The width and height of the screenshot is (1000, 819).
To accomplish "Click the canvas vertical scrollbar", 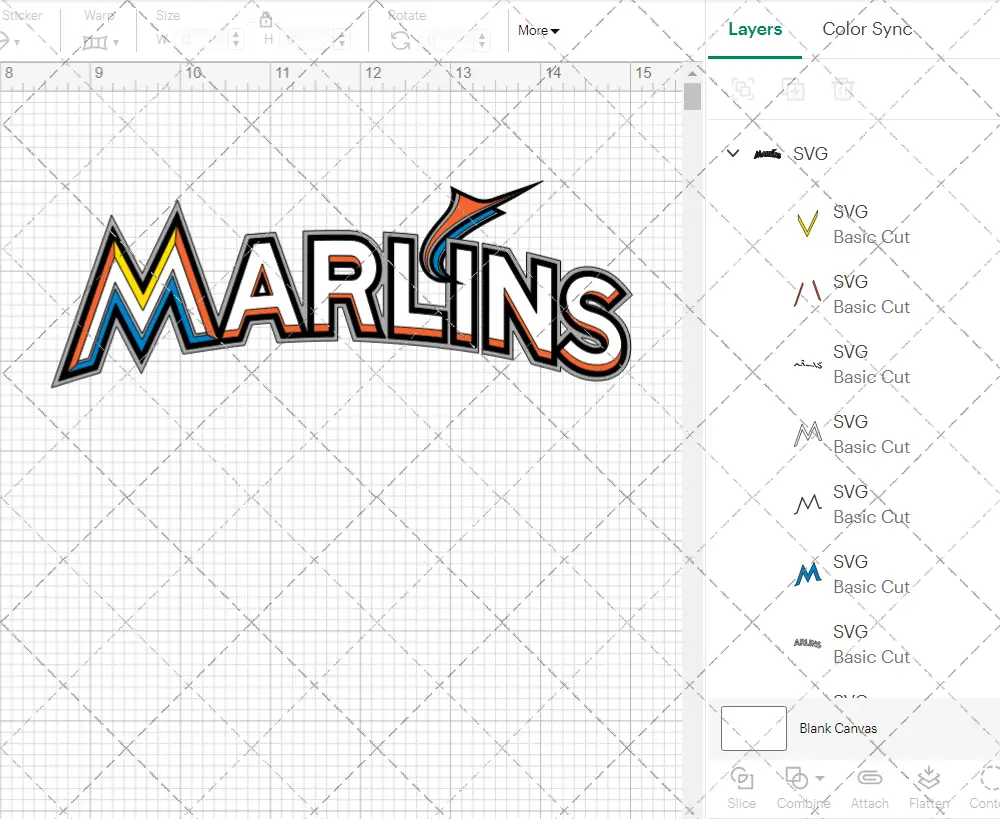I will [692, 97].
